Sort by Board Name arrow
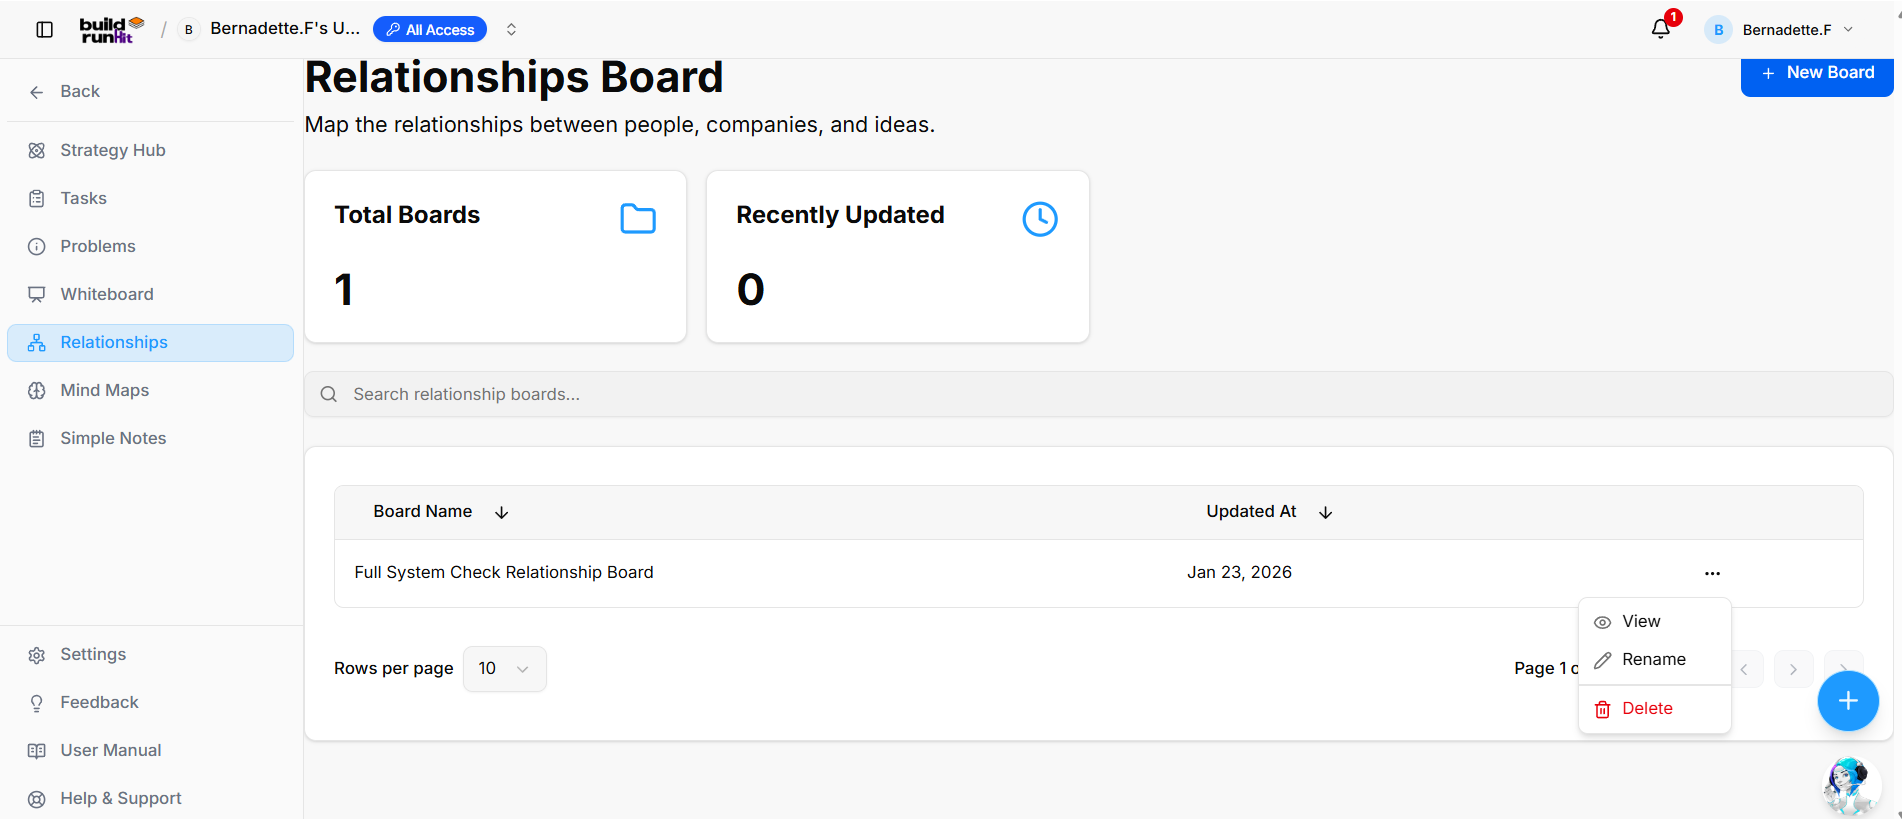1902x819 pixels. point(502,512)
